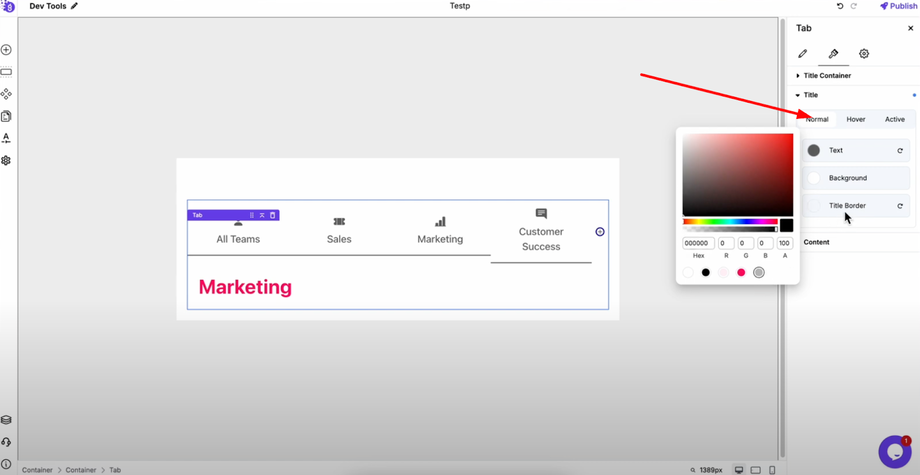Viewport: 920px width, 475px height.
Task: Click the B value input field
Action: 765,243
